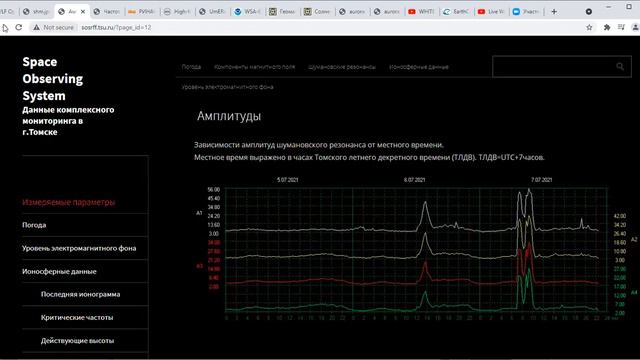
Task: Click the 7.07.2021 chart date label
Action: (542, 180)
